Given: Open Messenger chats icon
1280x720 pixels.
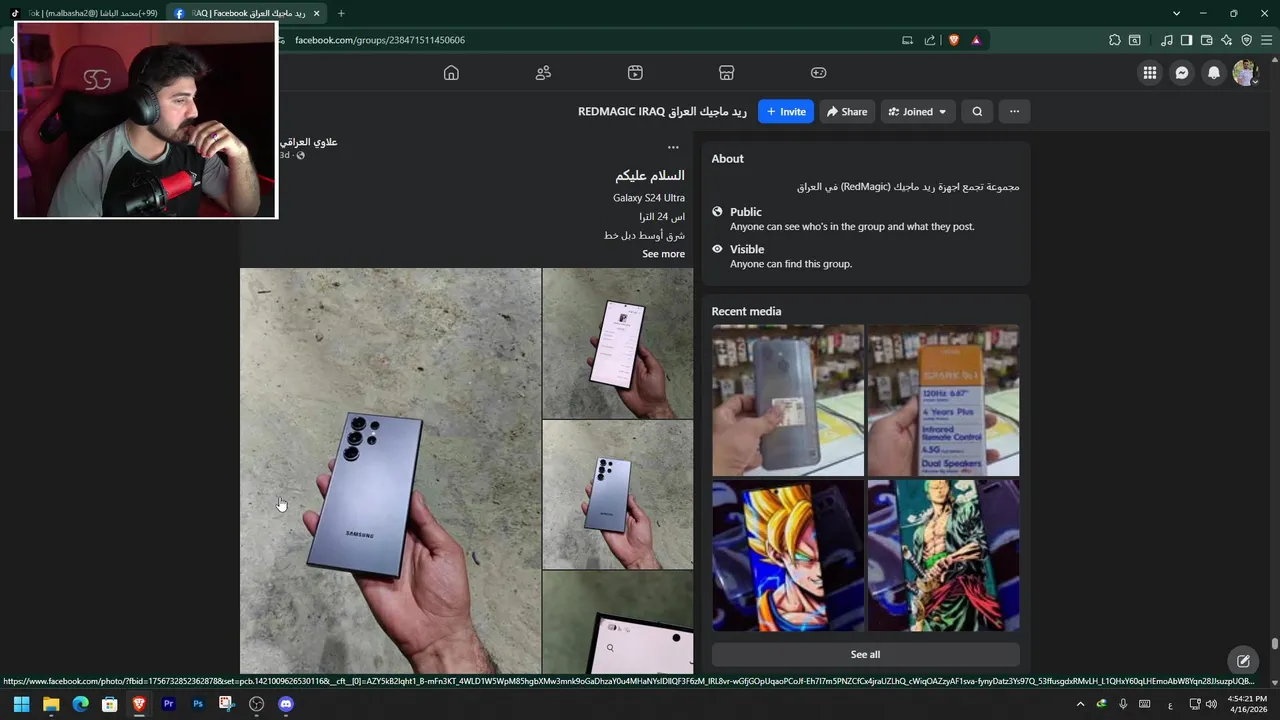Looking at the screenshot, I should pos(1182,73).
